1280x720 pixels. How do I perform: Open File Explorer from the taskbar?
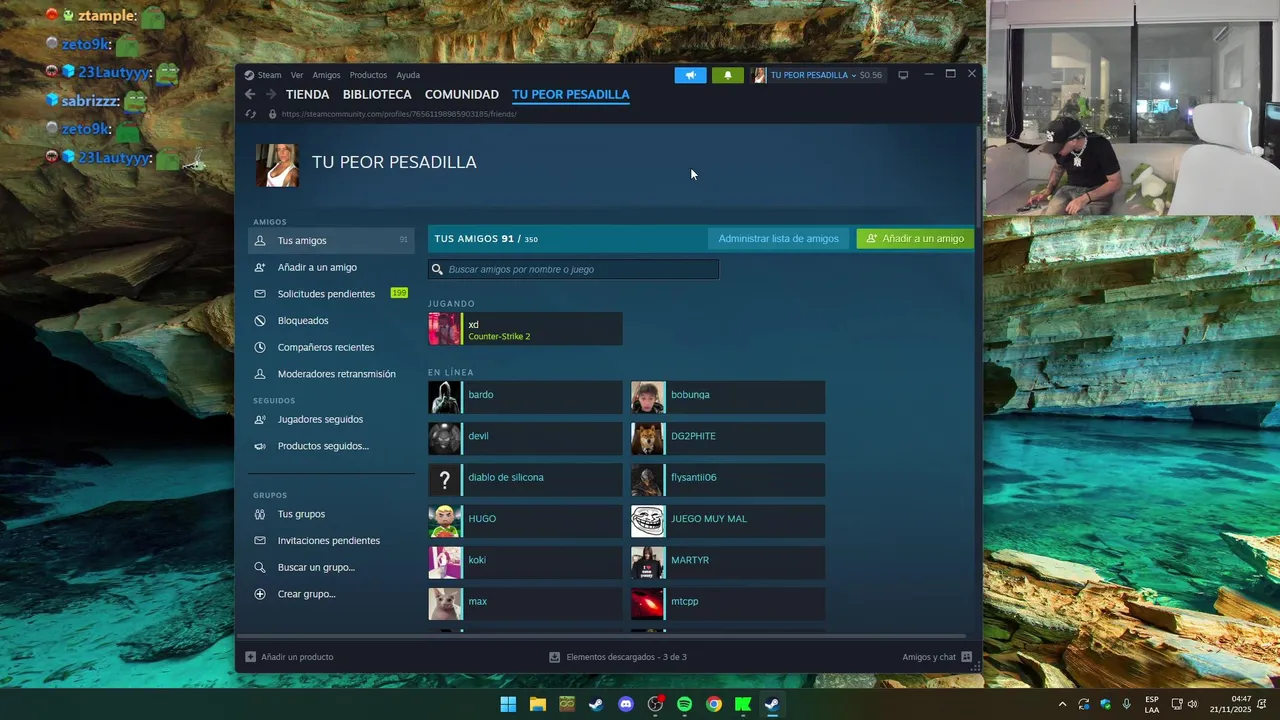pos(537,704)
